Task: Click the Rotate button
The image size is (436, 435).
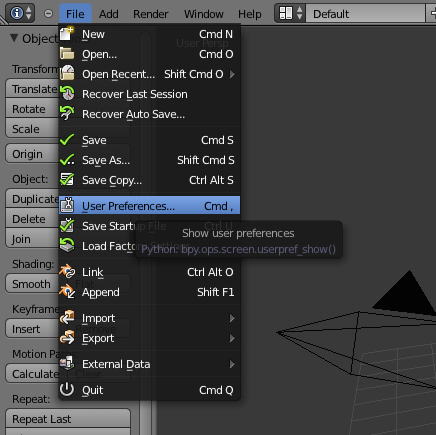Action: [x=32, y=109]
